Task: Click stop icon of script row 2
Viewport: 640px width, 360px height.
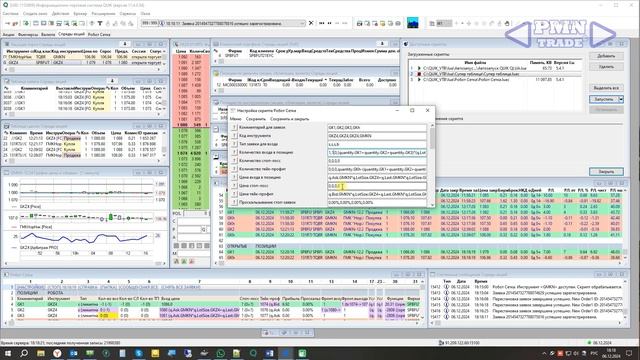Action: 418,74
